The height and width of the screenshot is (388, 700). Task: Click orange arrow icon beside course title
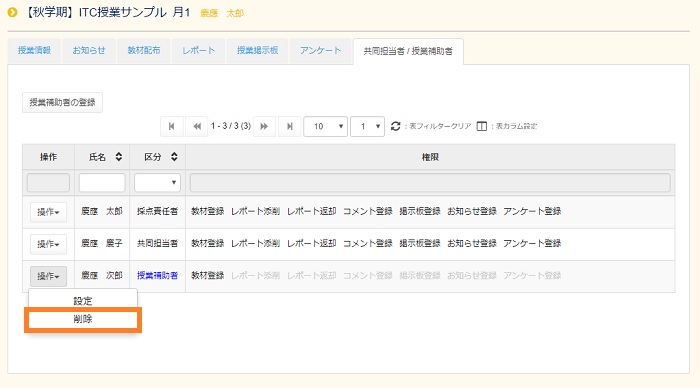[12, 13]
